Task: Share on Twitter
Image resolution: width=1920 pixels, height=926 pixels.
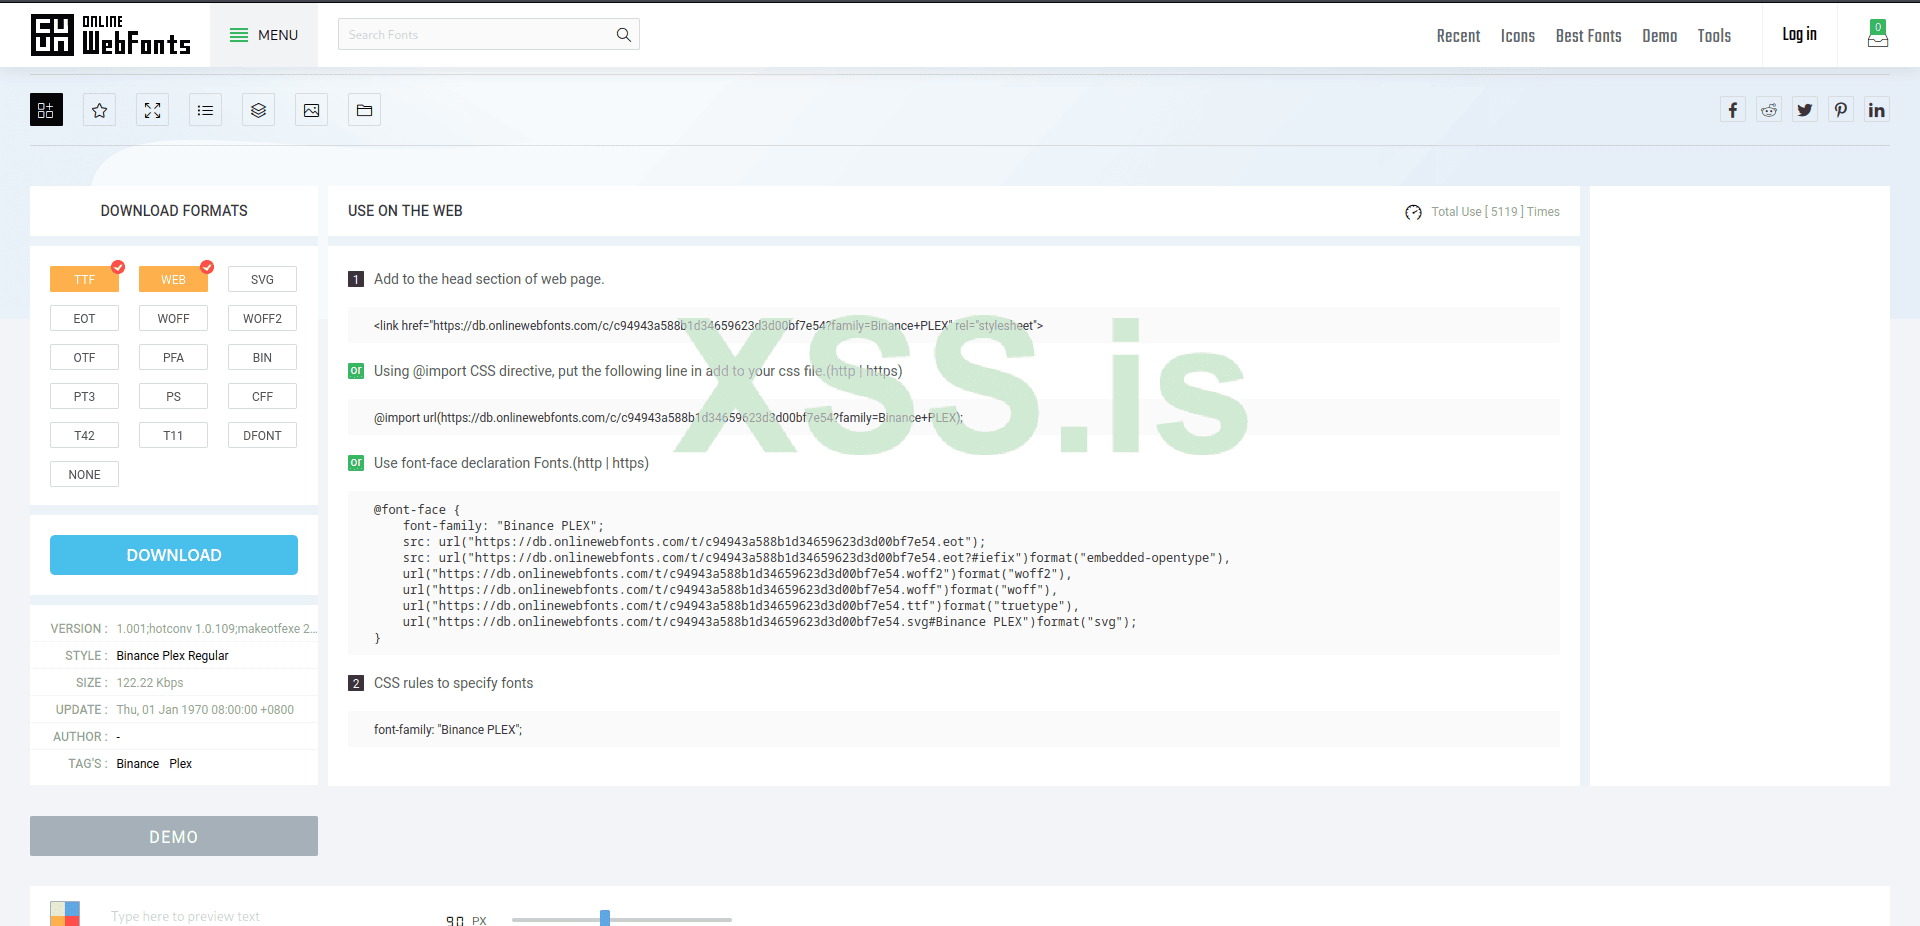Action: 1805,110
